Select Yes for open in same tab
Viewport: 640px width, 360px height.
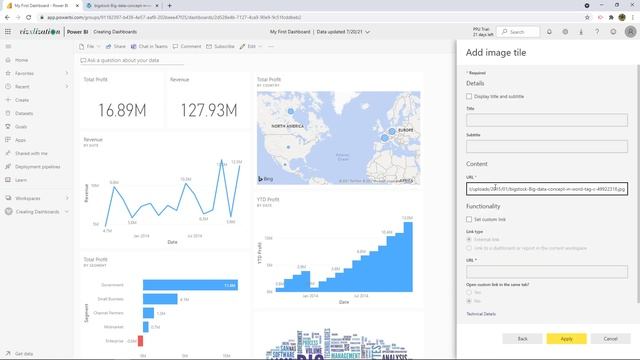pyautogui.click(x=469, y=293)
